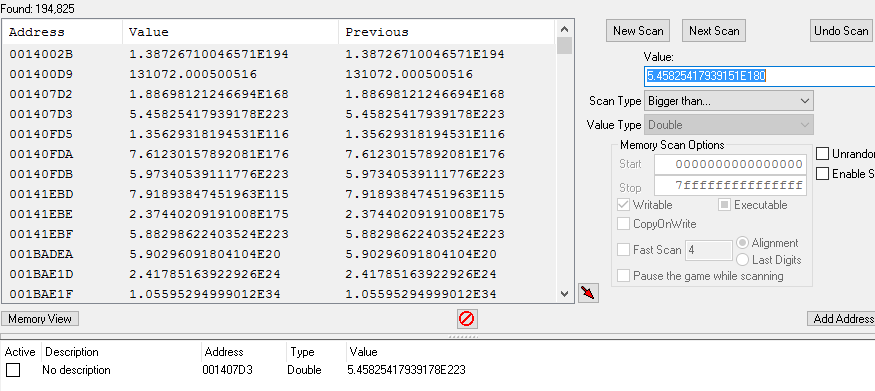875x391 pixels.
Task: Select result row address 00141EBE
Action: [41, 214]
